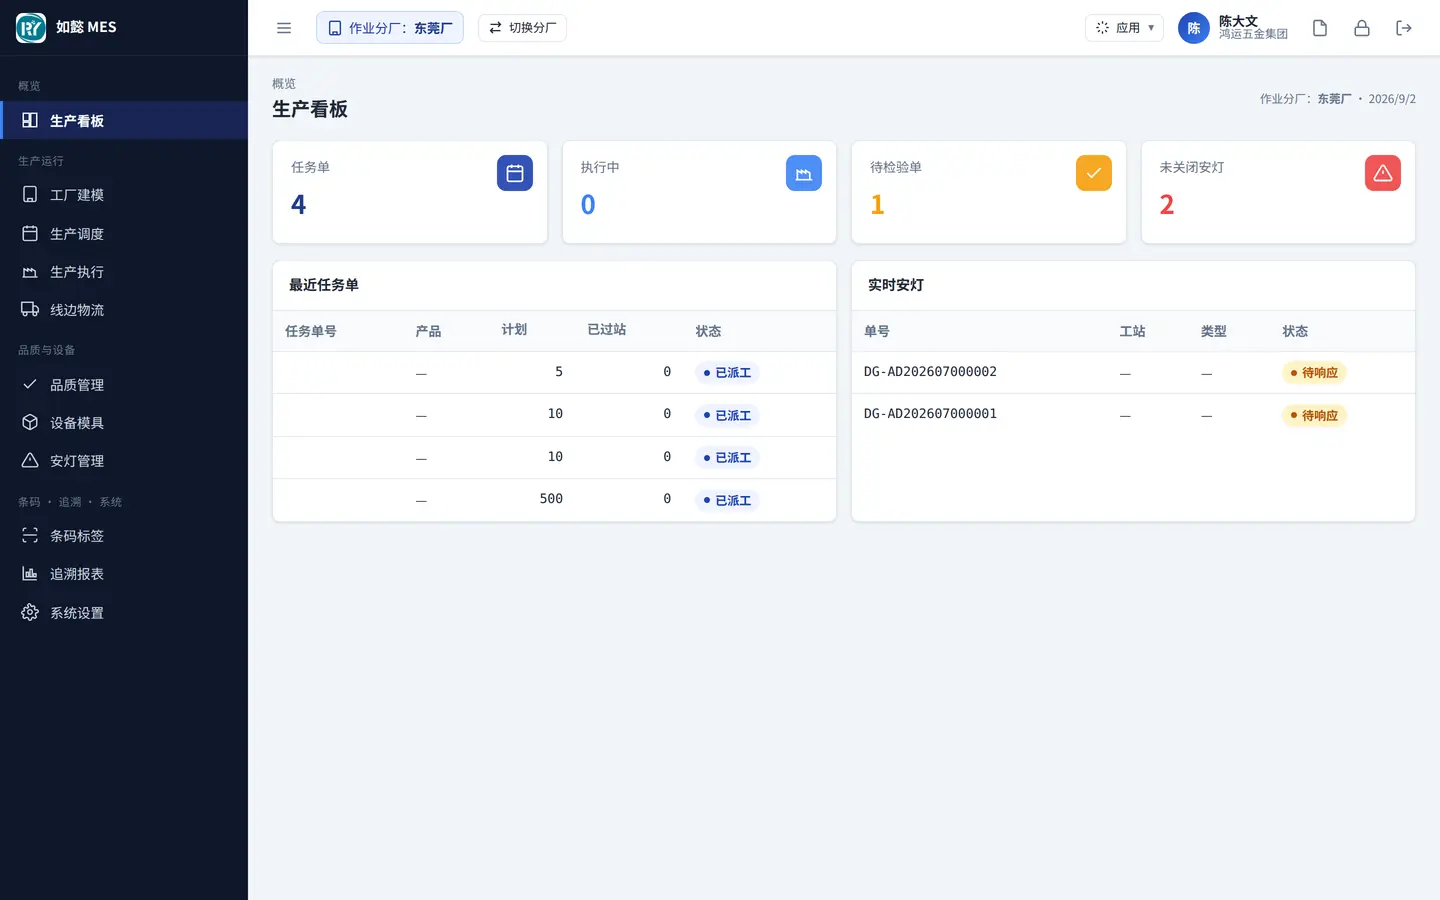Open 线边物流 menu item
This screenshot has width=1440, height=900.
(124, 310)
